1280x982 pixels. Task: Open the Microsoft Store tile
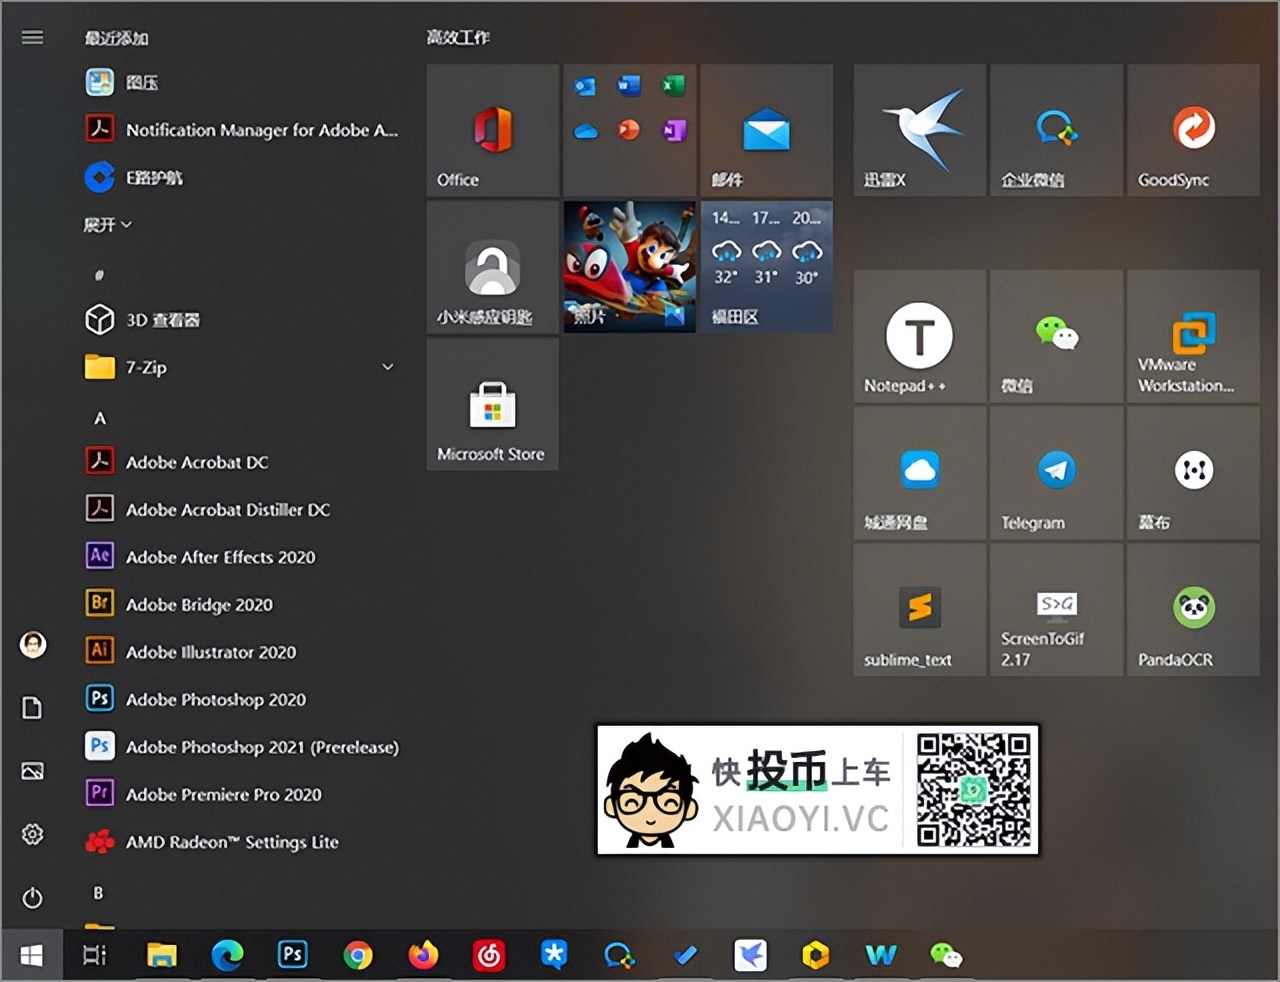pos(492,405)
